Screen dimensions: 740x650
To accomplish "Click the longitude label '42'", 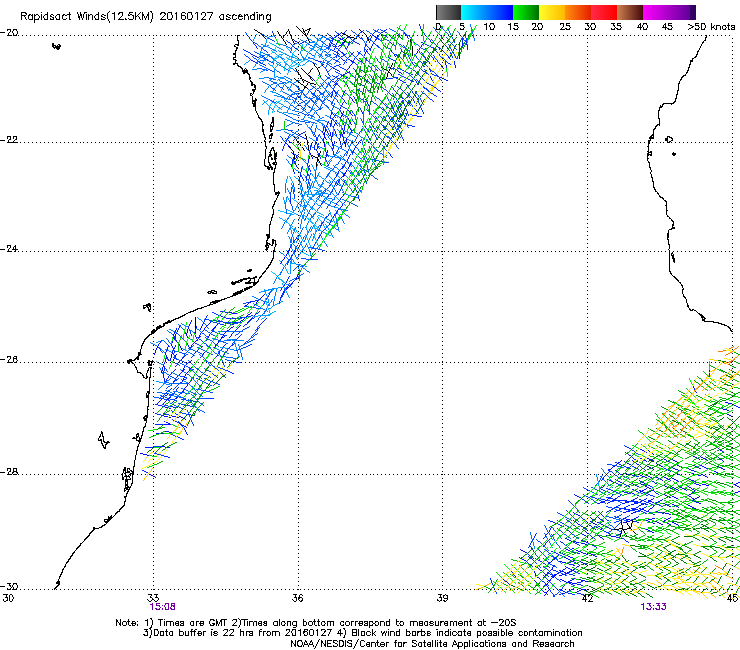I will click(587, 598).
